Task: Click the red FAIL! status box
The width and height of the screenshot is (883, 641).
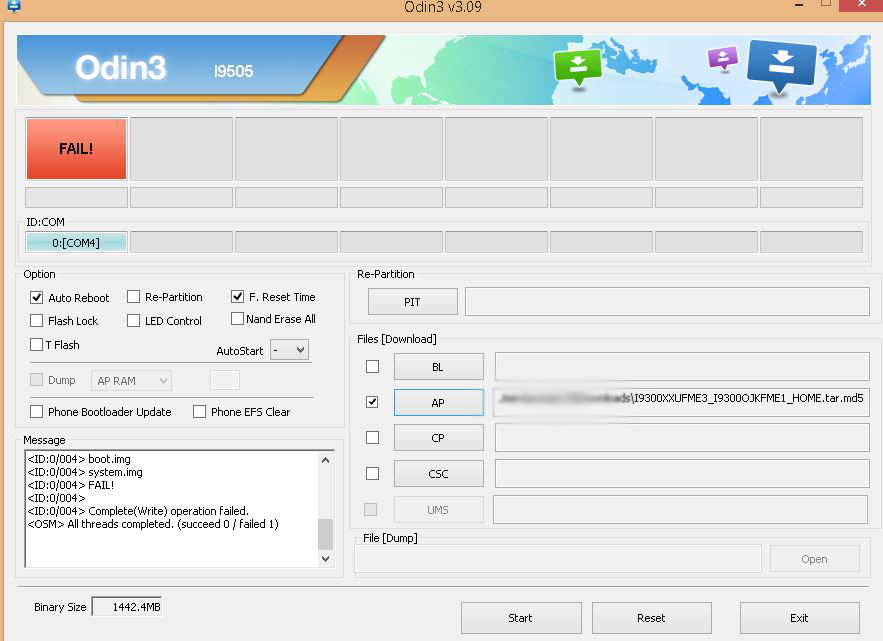Action: pos(76,149)
